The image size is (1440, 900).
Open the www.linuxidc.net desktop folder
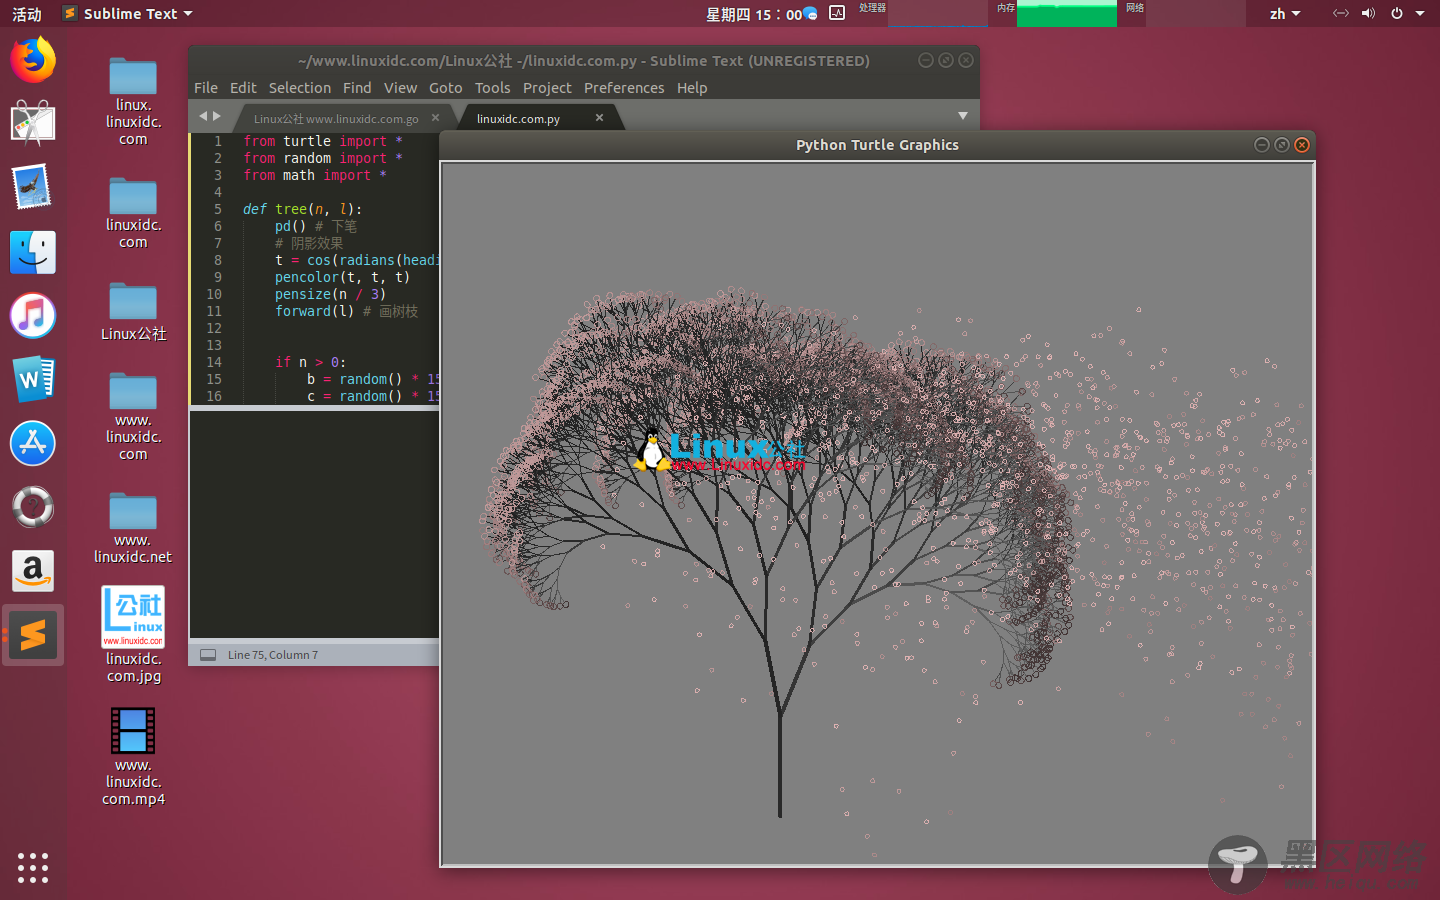(133, 528)
